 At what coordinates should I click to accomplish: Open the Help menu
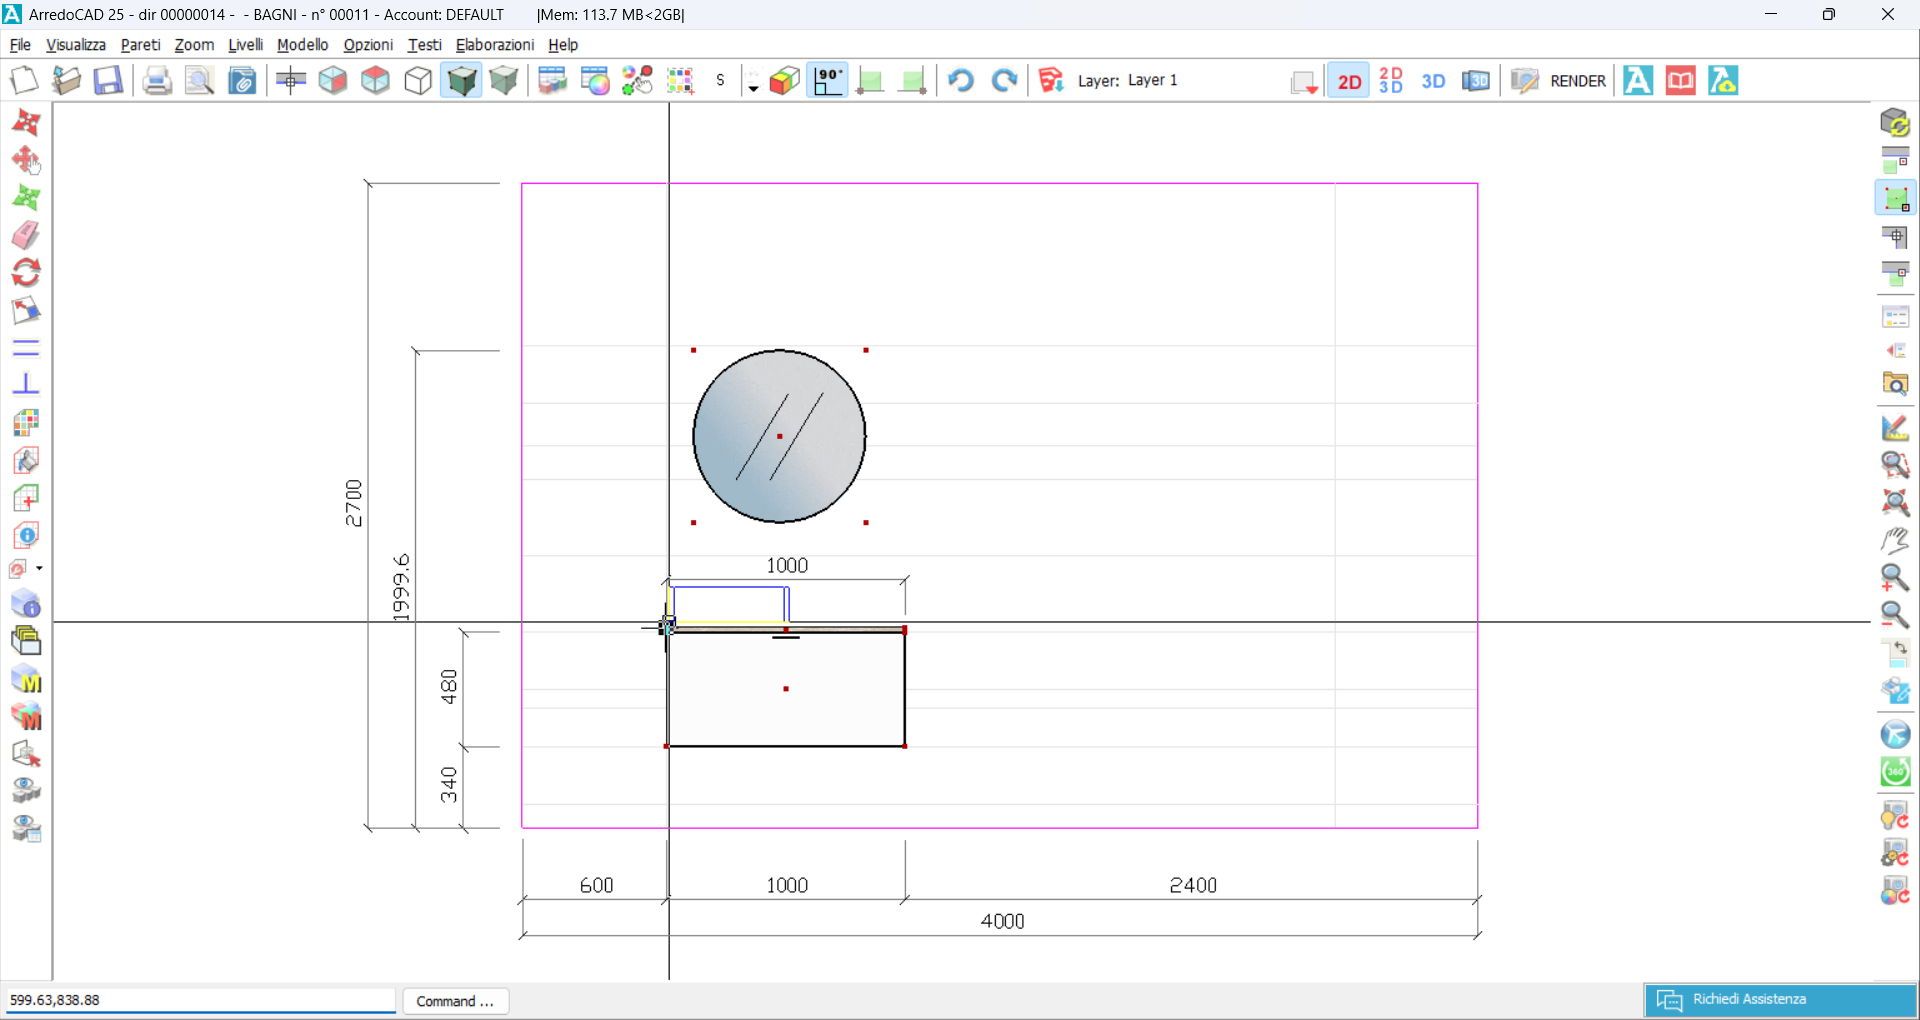(x=563, y=45)
